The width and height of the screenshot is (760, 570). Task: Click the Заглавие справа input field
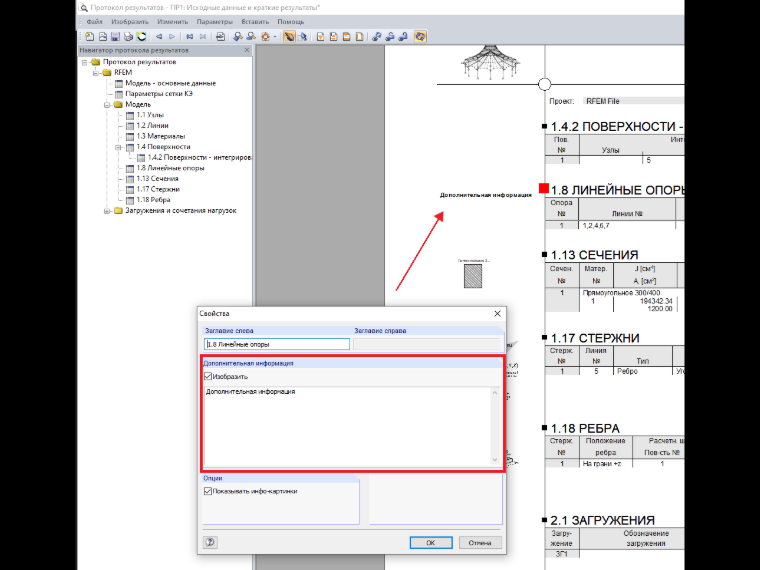point(427,344)
